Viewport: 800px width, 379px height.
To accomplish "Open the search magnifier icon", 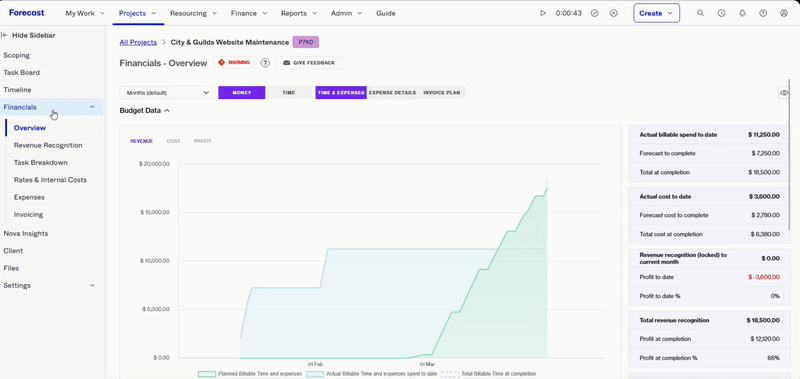I will [701, 13].
